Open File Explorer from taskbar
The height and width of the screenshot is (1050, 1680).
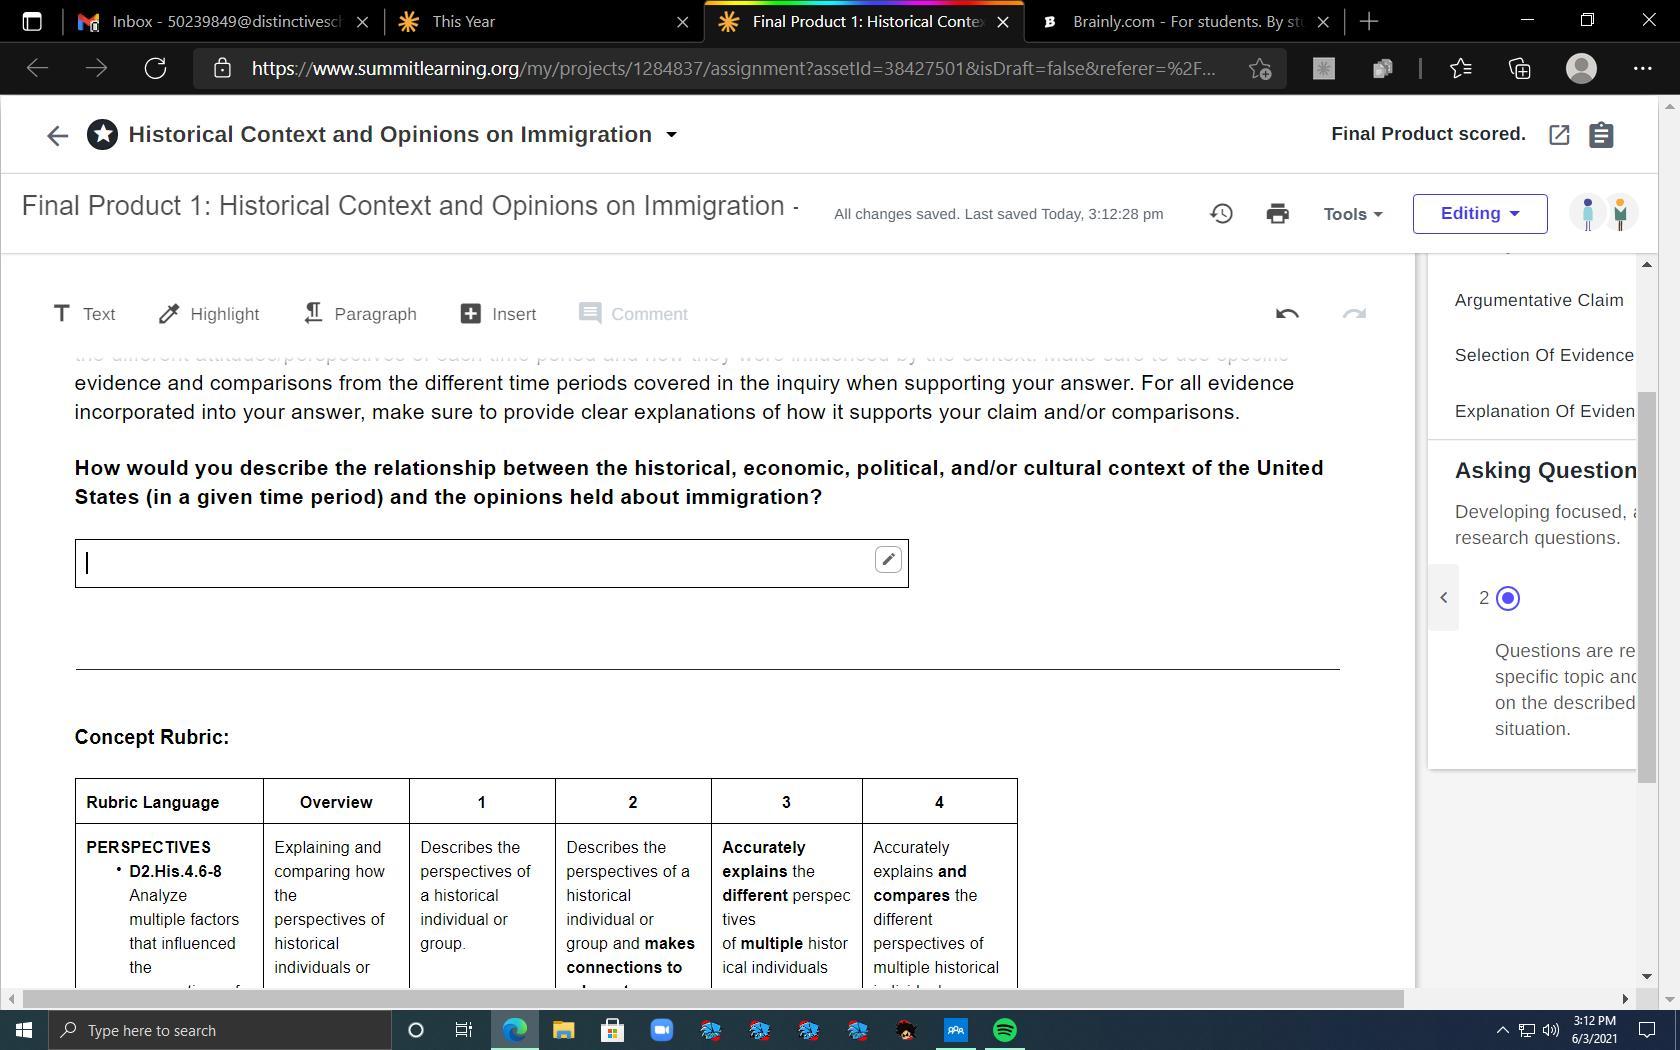tap(563, 1030)
